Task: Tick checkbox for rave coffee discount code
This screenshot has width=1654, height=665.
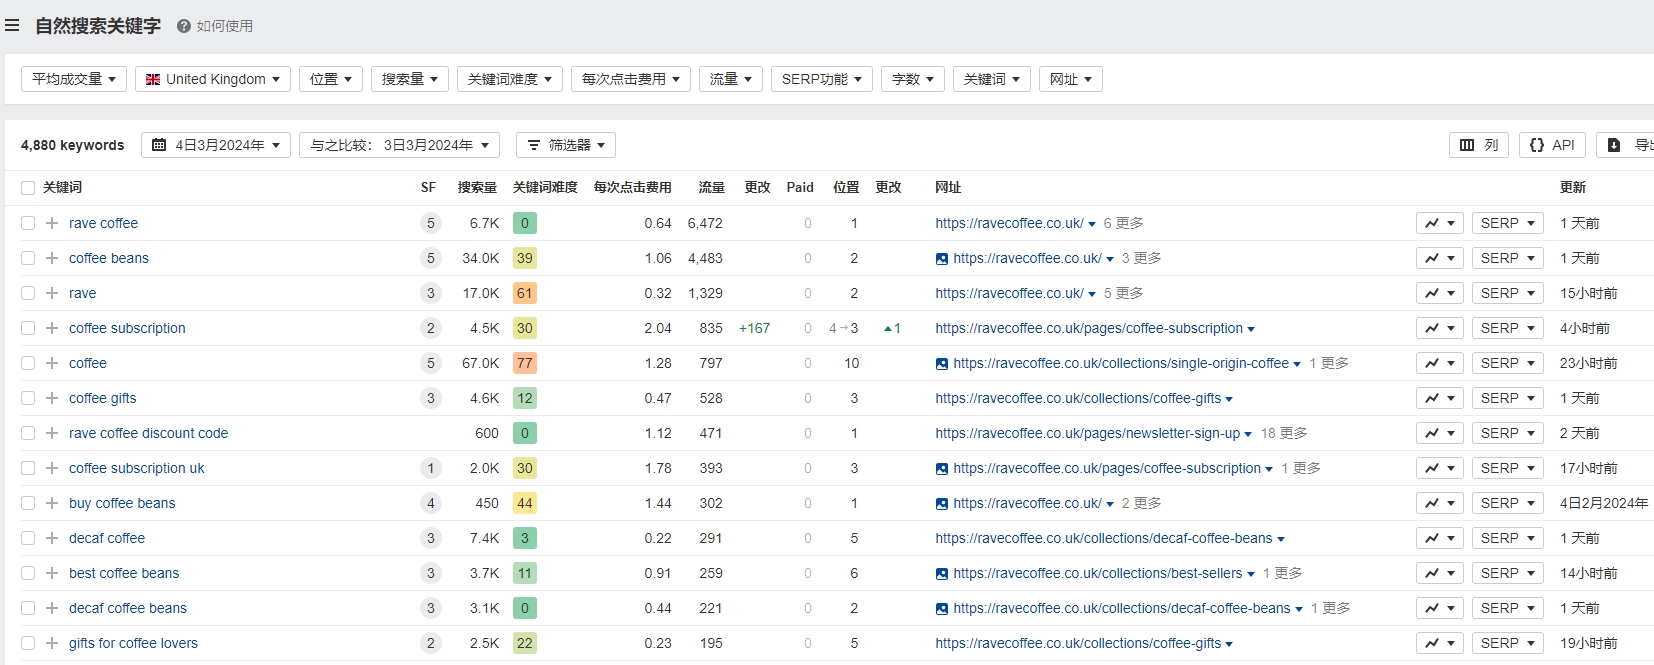Action: click(28, 433)
